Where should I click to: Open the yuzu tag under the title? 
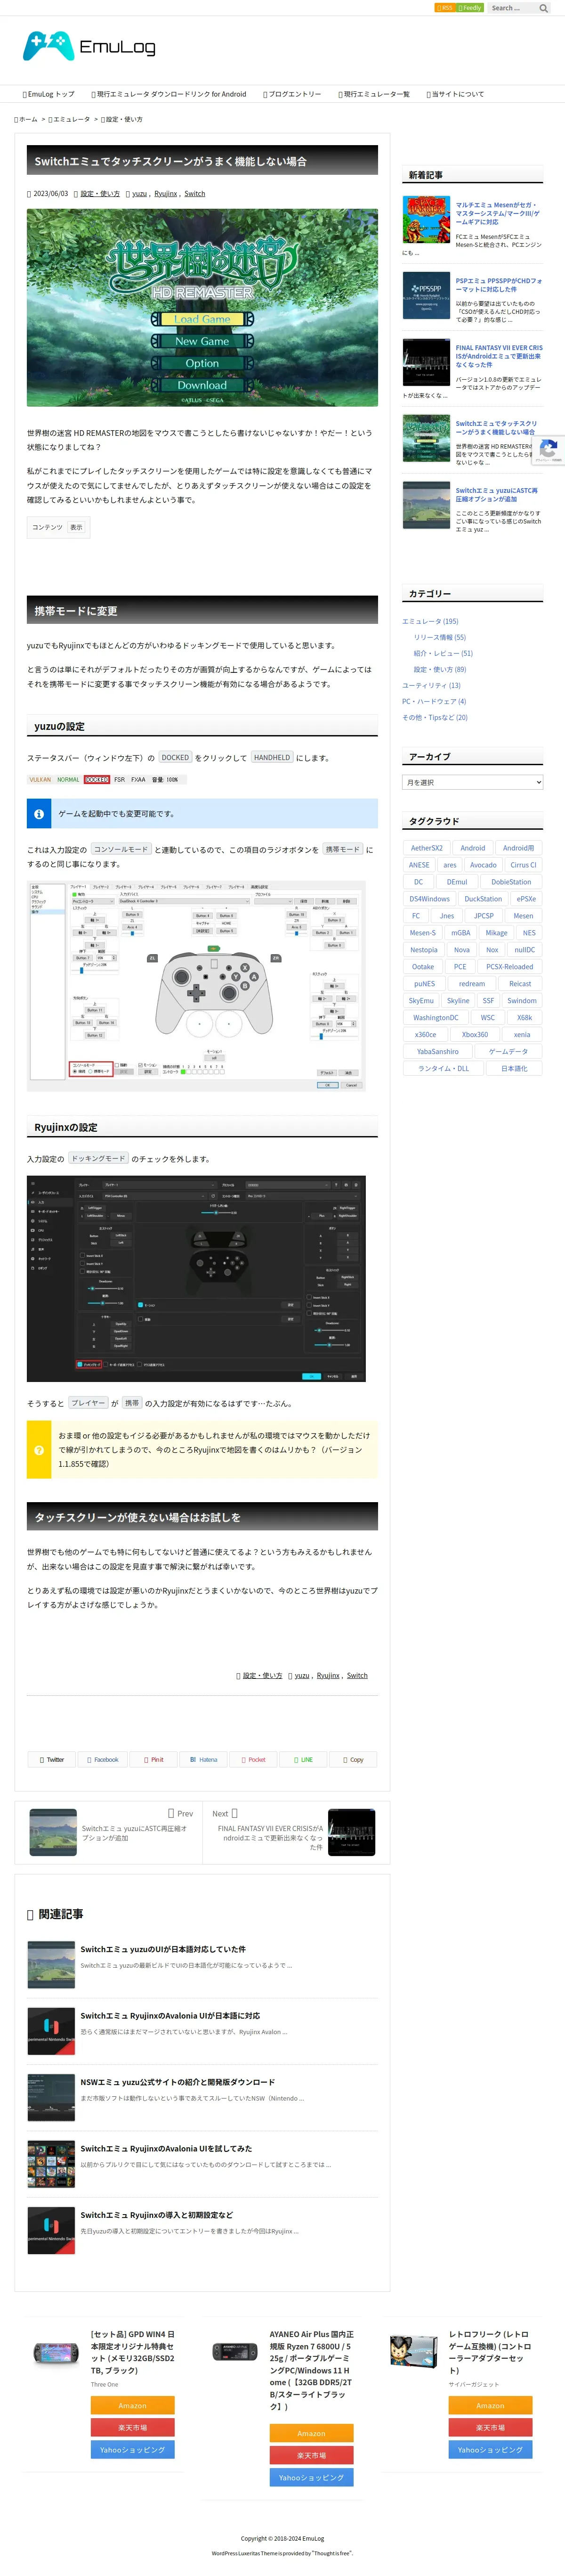coord(140,194)
